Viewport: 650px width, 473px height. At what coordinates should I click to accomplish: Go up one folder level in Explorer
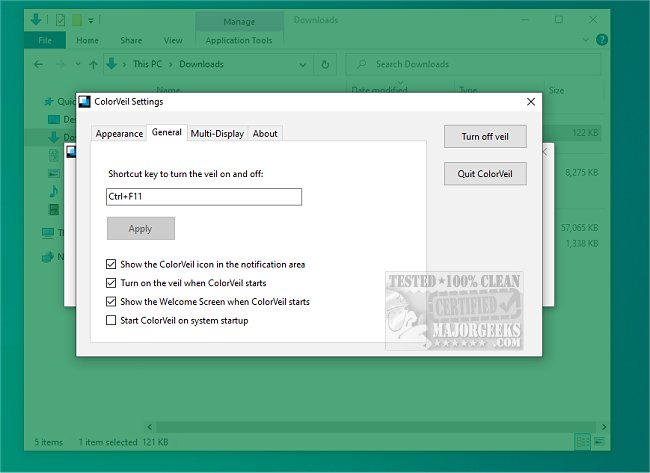pos(93,65)
